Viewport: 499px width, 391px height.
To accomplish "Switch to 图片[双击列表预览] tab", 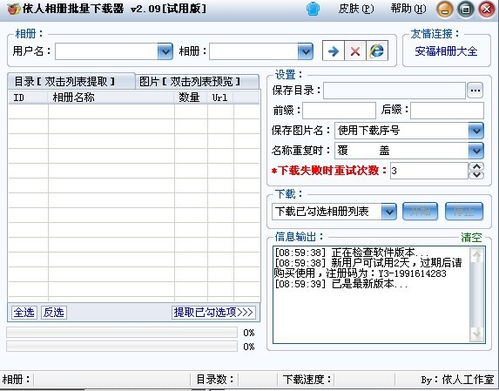I will [x=197, y=81].
